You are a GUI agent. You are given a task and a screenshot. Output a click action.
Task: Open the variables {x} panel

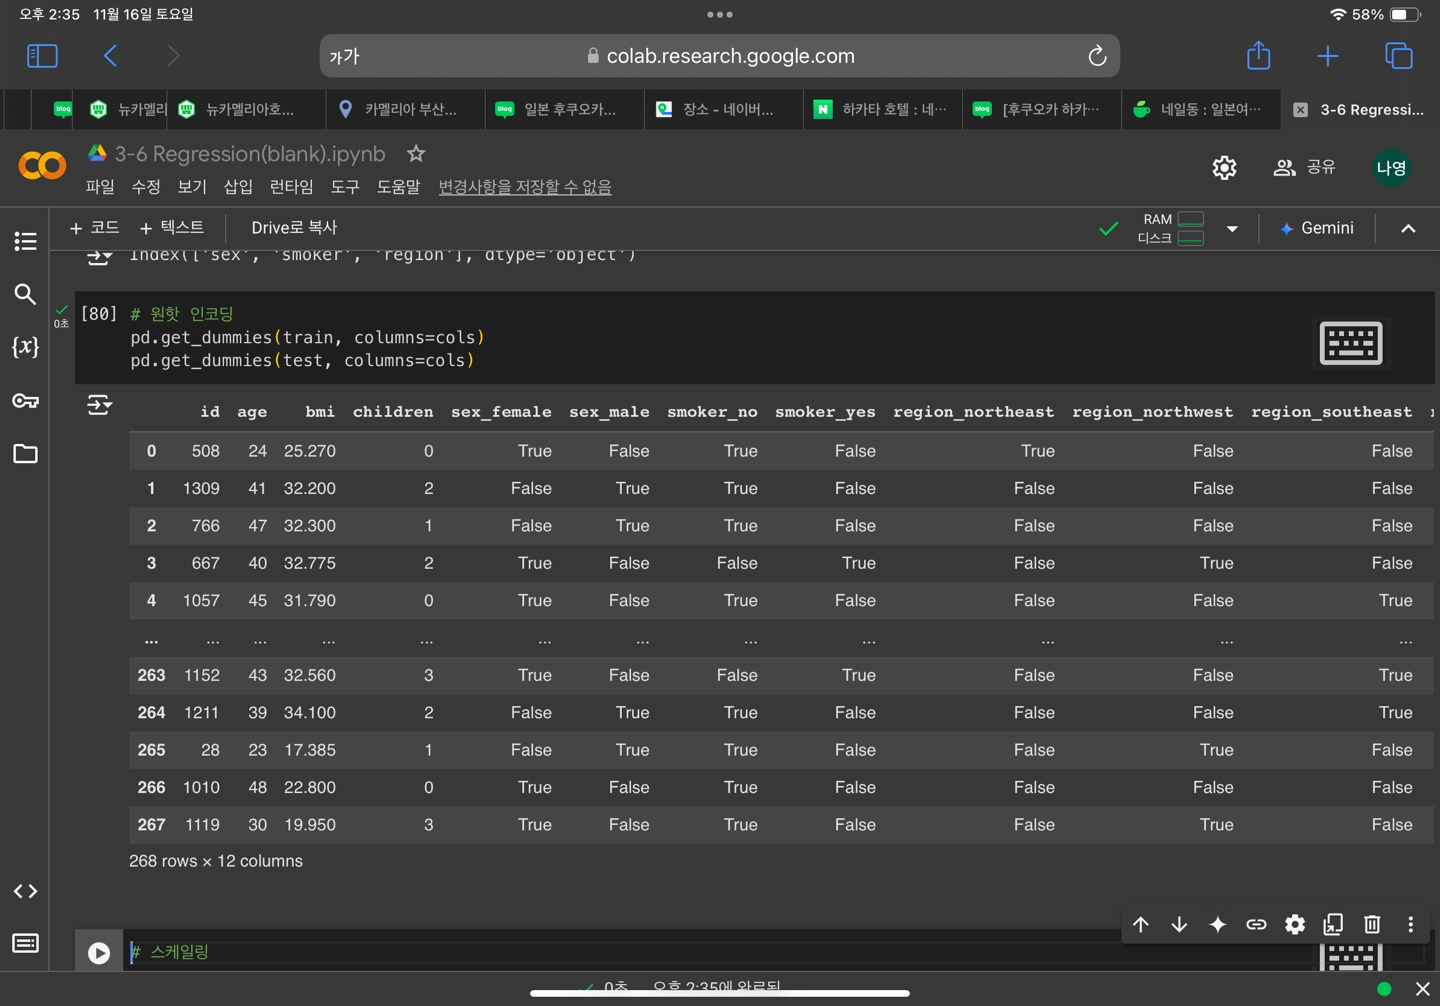click(25, 347)
